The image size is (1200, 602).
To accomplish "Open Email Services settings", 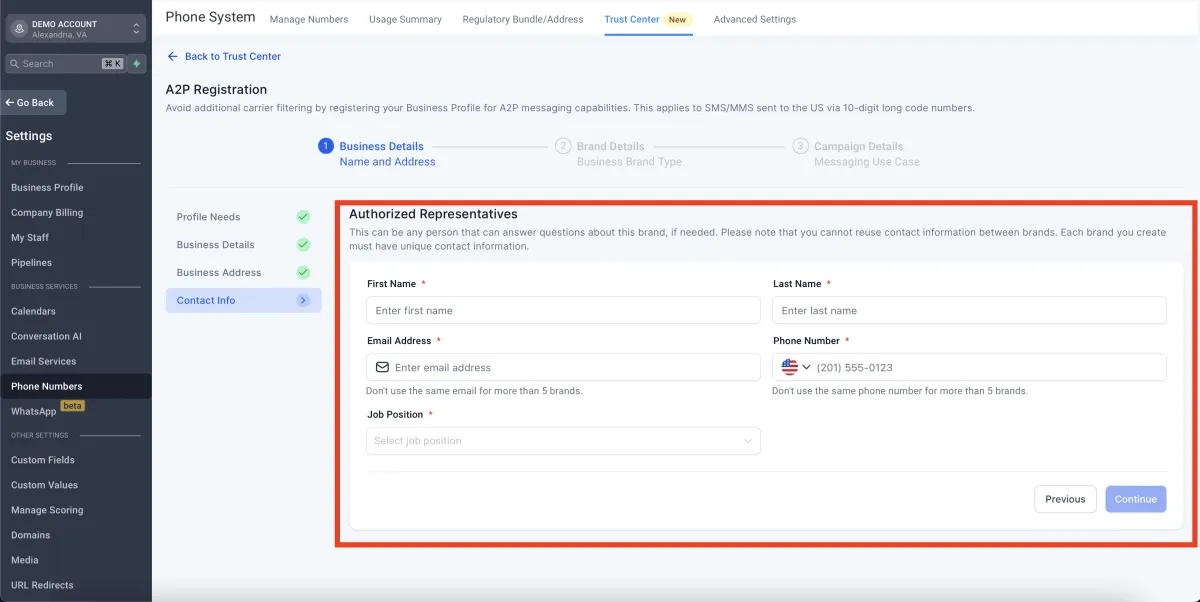I will 43,361.
